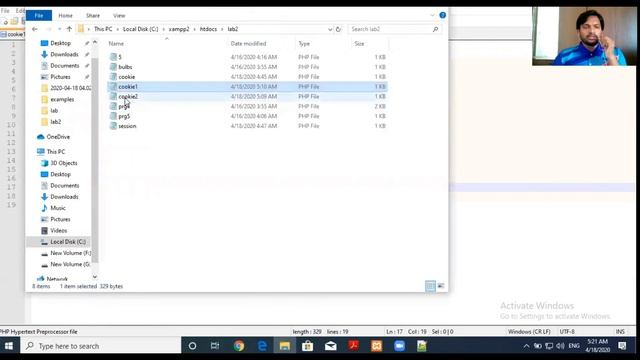Open pinned Downloads in Quick access
This screenshot has height=360, width=640.
(64, 54)
